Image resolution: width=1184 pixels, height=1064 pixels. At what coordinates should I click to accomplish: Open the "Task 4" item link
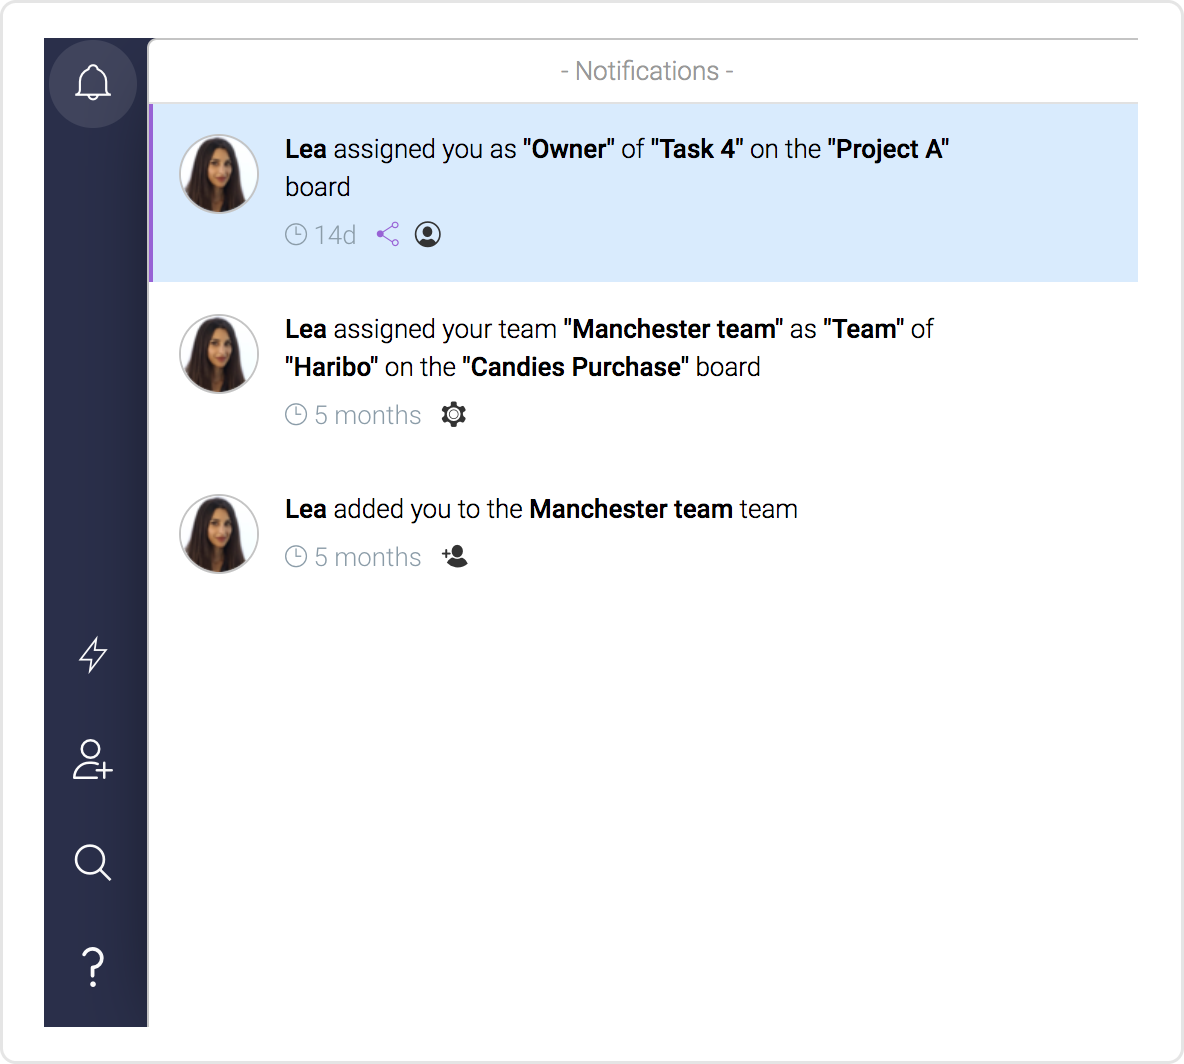pos(697,149)
